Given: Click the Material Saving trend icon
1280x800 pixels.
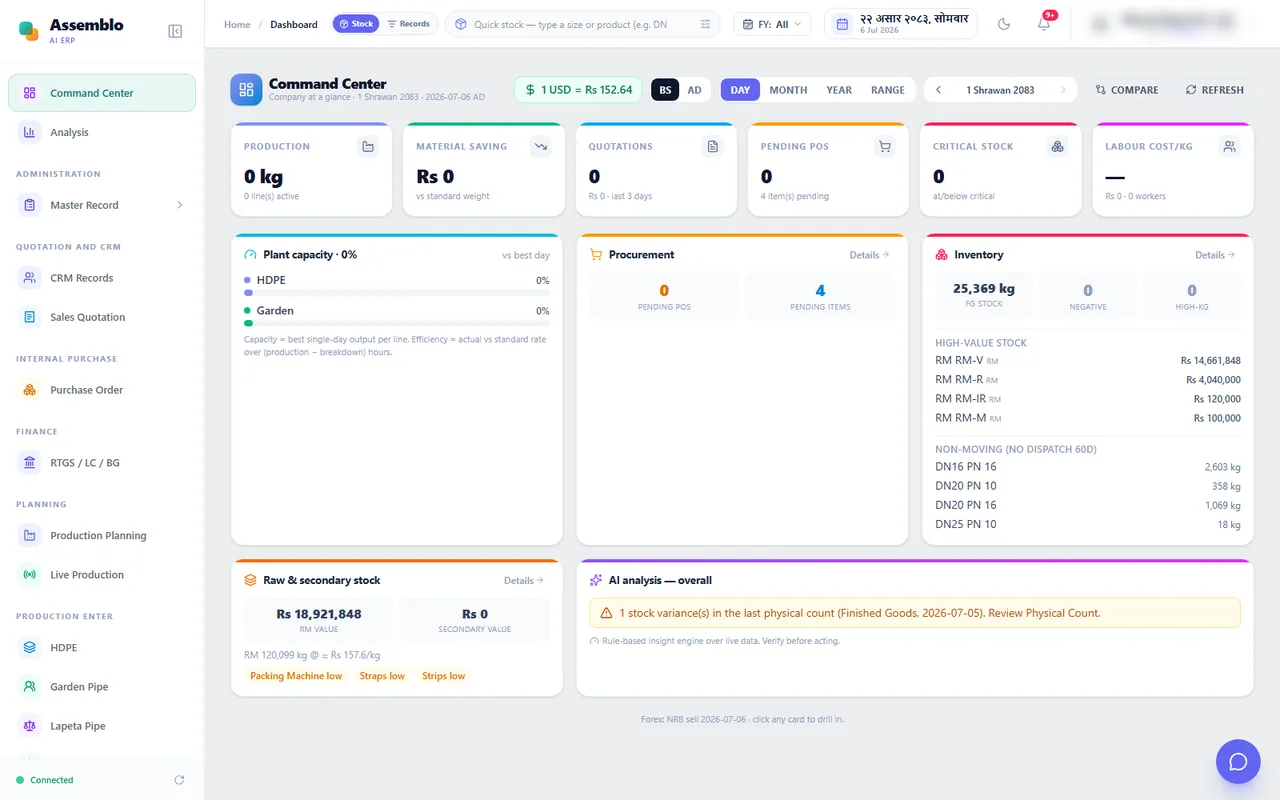Looking at the screenshot, I should pyautogui.click(x=541, y=147).
